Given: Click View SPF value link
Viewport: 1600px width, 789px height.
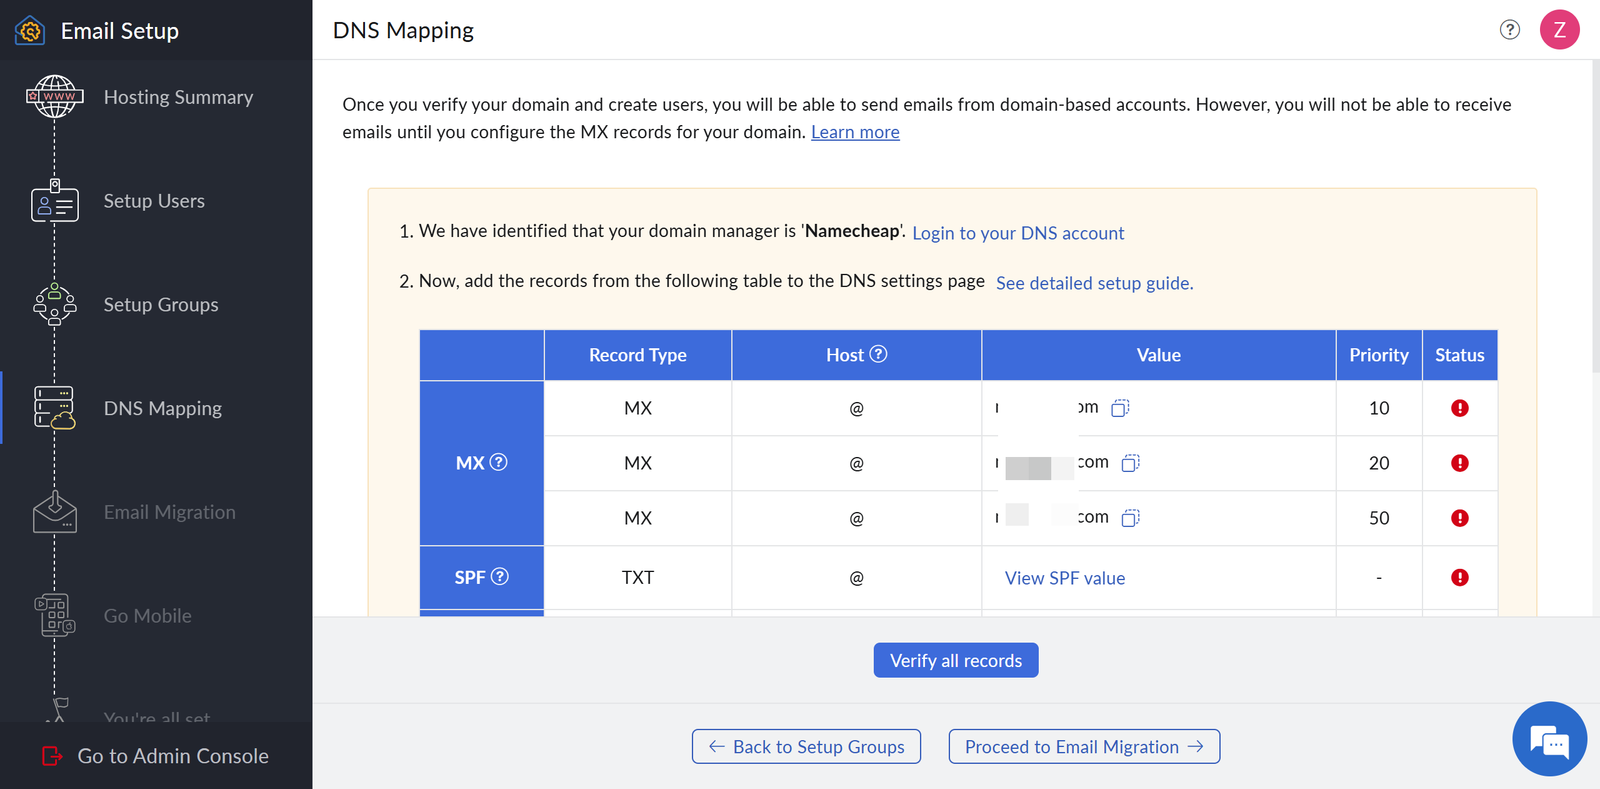Looking at the screenshot, I should tap(1065, 578).
